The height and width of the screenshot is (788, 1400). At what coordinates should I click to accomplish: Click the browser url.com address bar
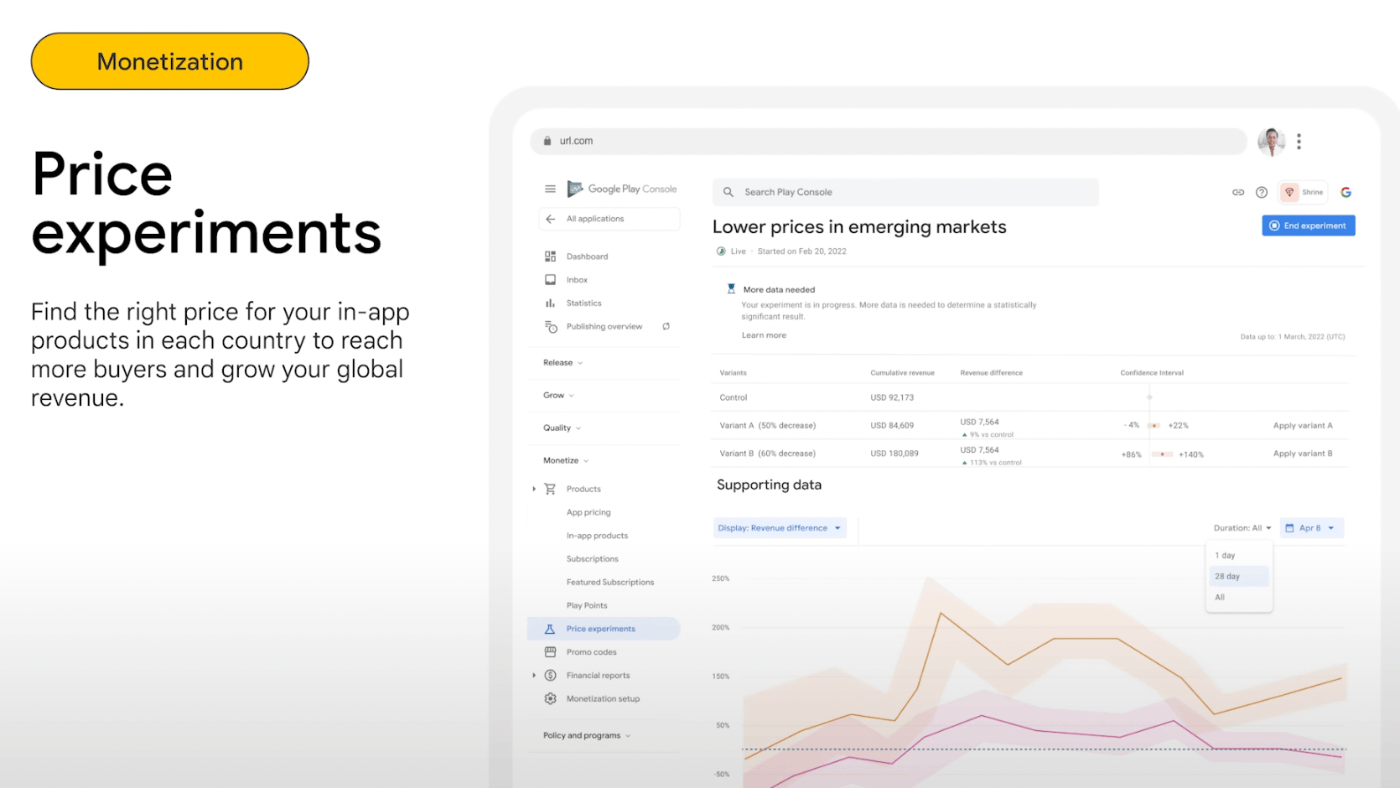click(888, 141)
